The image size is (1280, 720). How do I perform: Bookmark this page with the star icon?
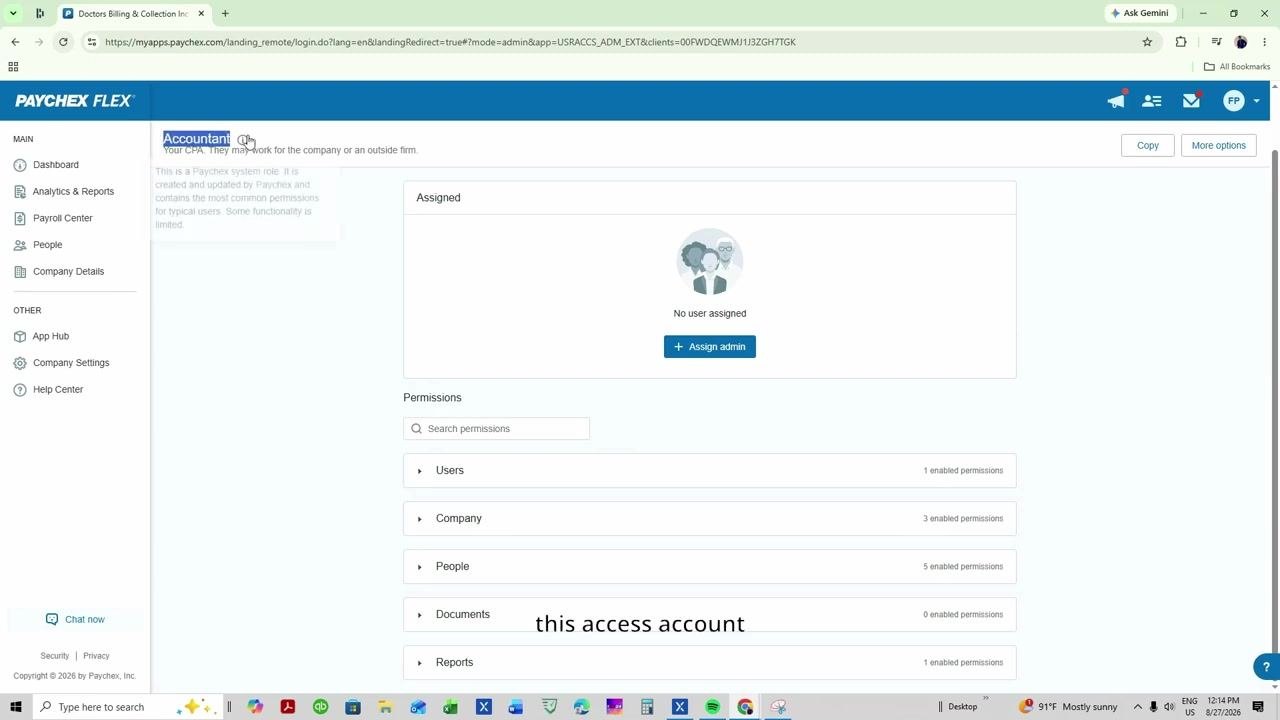click(1147, 42)
